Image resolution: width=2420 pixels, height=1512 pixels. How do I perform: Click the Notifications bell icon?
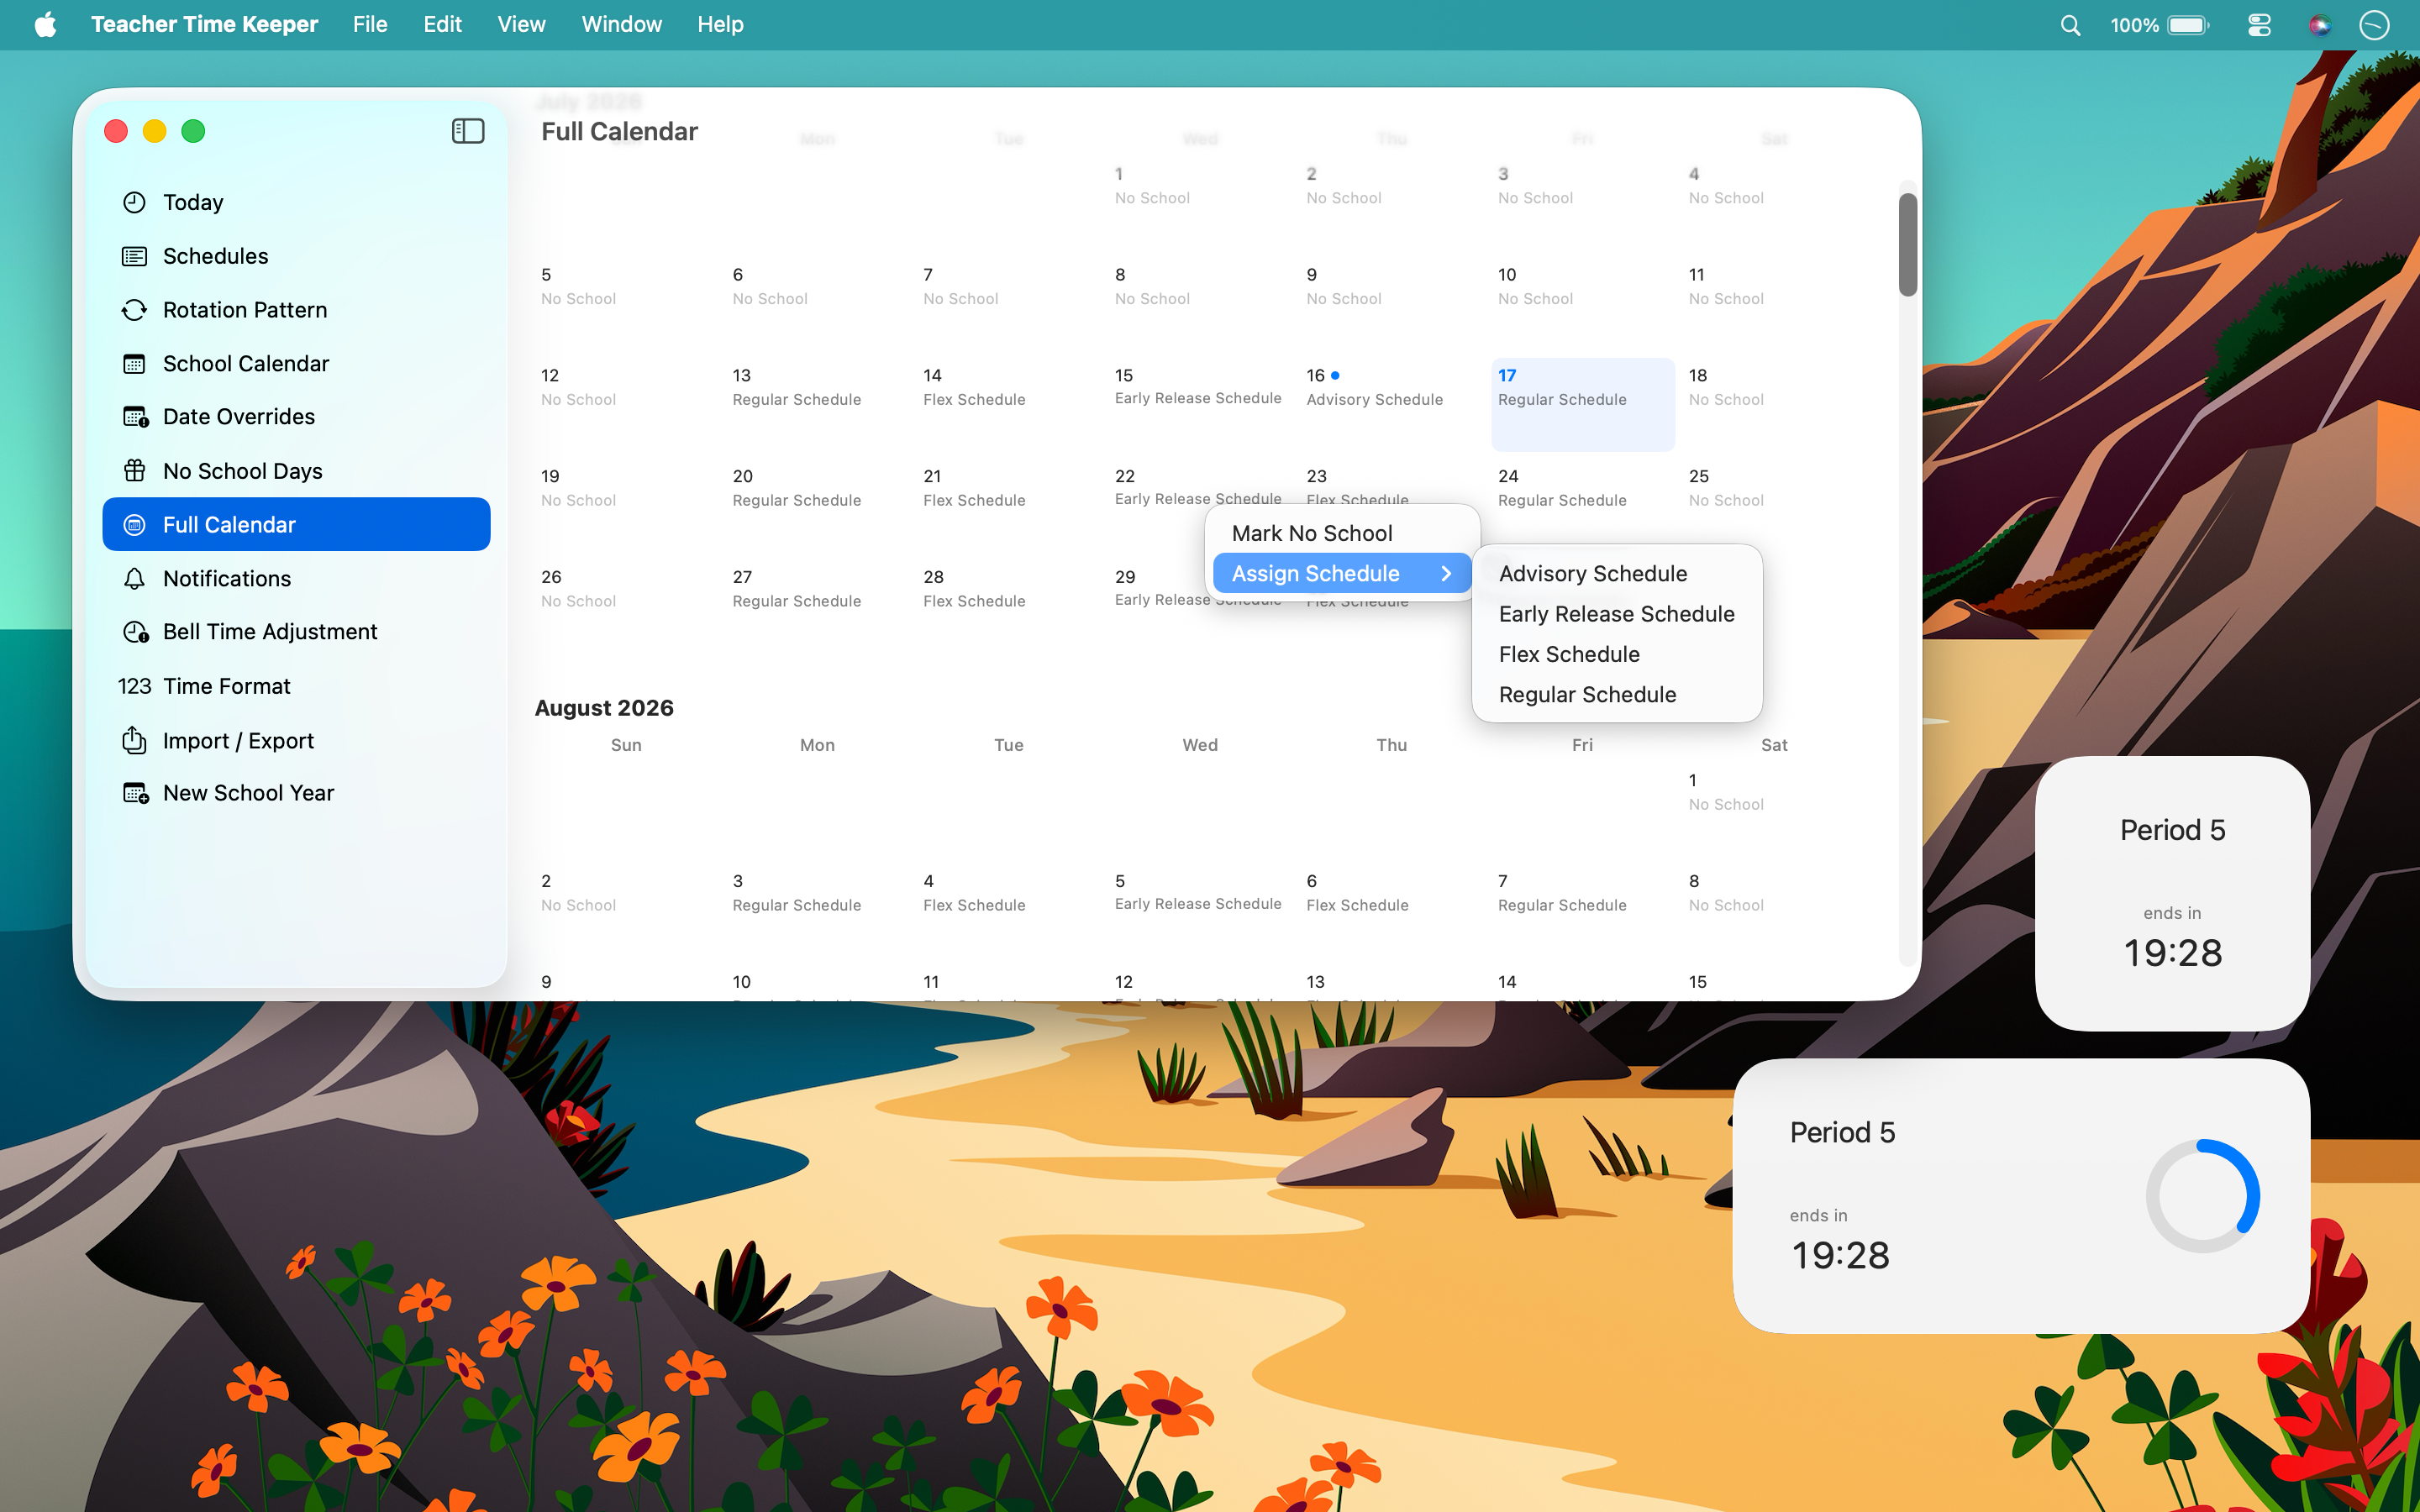[134, 578]
